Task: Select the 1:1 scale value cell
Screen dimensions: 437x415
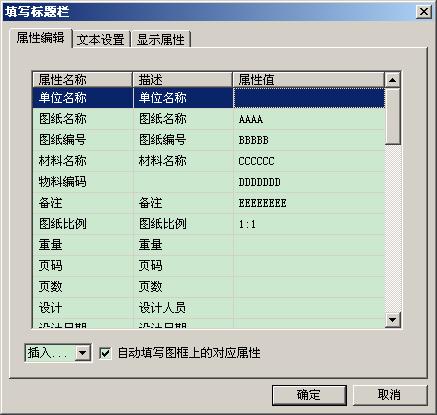Action: [309, 224]
